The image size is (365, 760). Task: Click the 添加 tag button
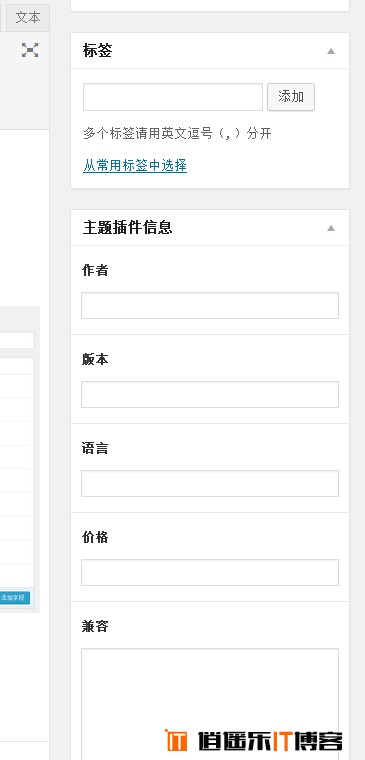291,97
